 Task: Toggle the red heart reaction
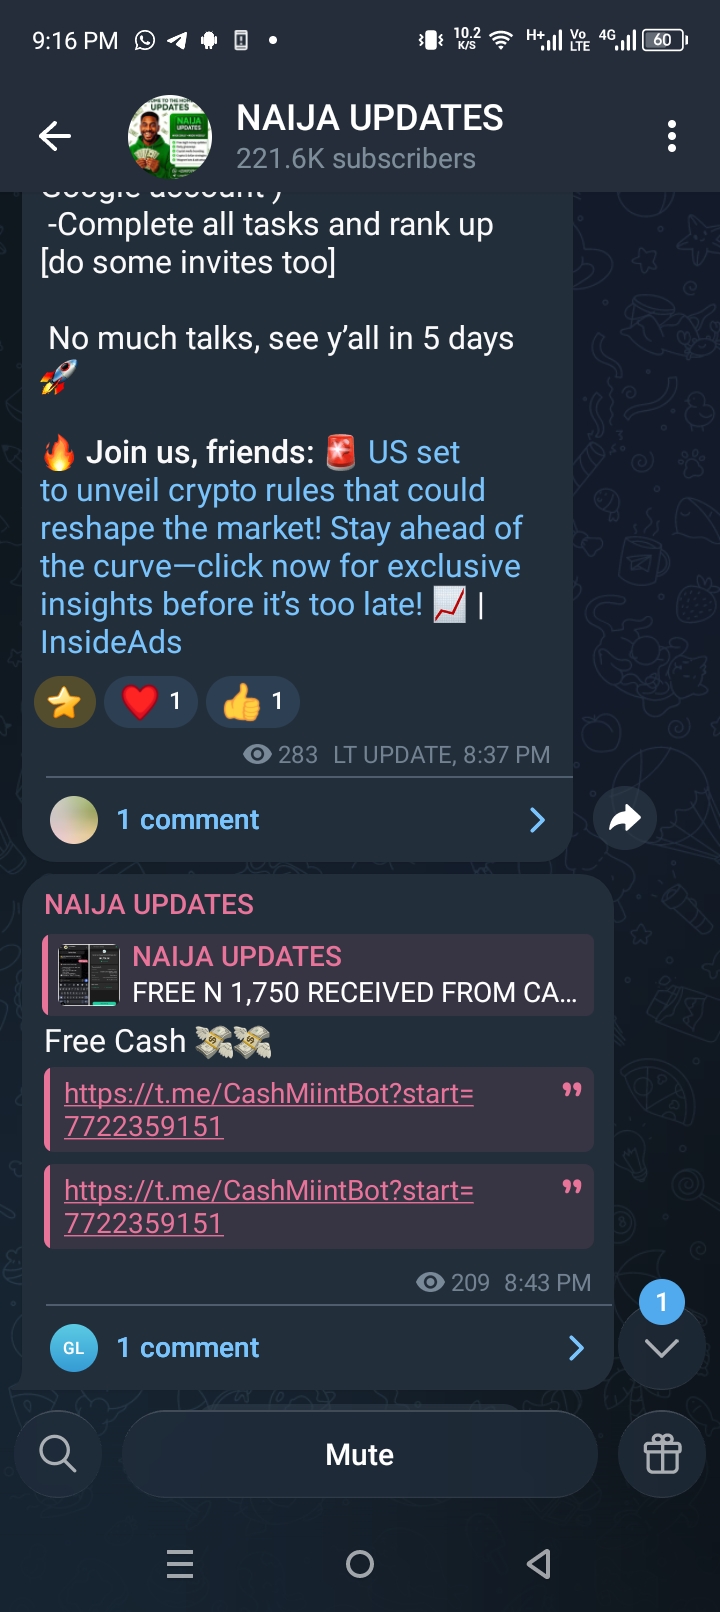[151, 702]
